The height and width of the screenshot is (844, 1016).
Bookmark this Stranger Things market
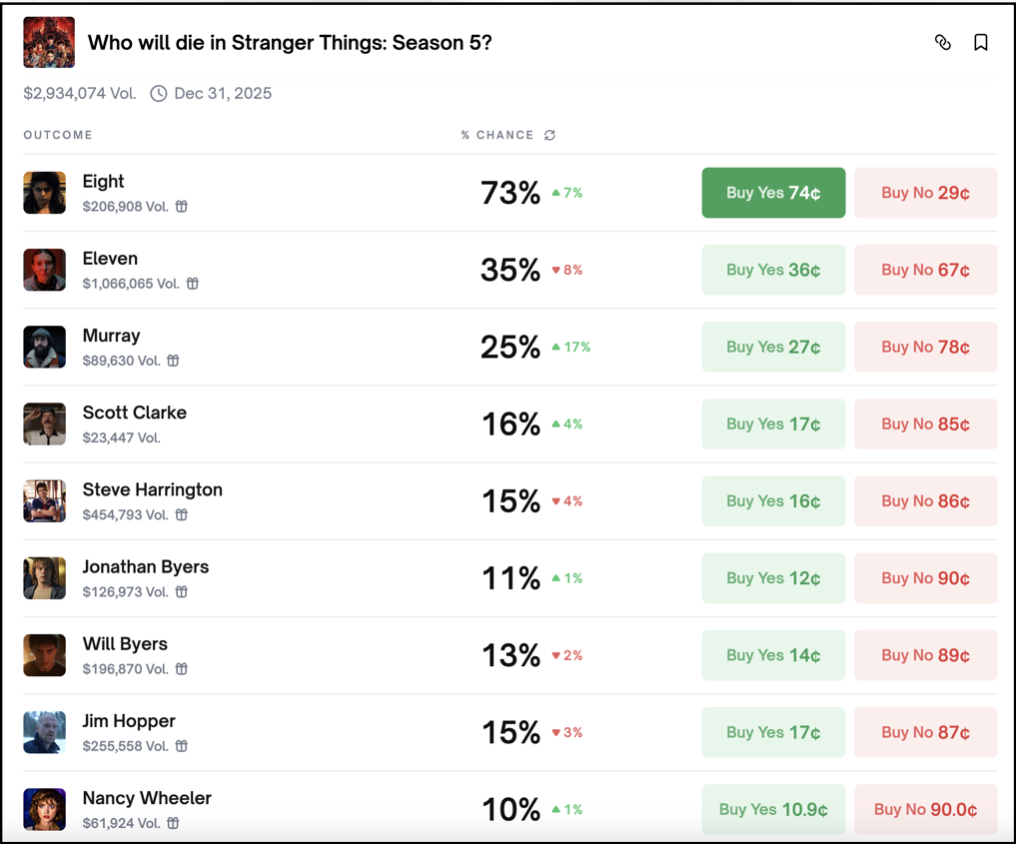981,42
